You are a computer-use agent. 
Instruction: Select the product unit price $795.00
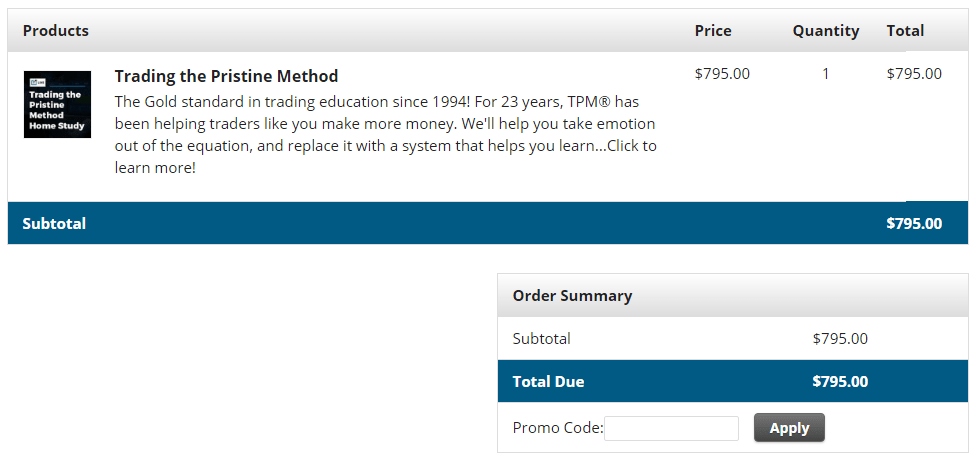pos(722,74)
